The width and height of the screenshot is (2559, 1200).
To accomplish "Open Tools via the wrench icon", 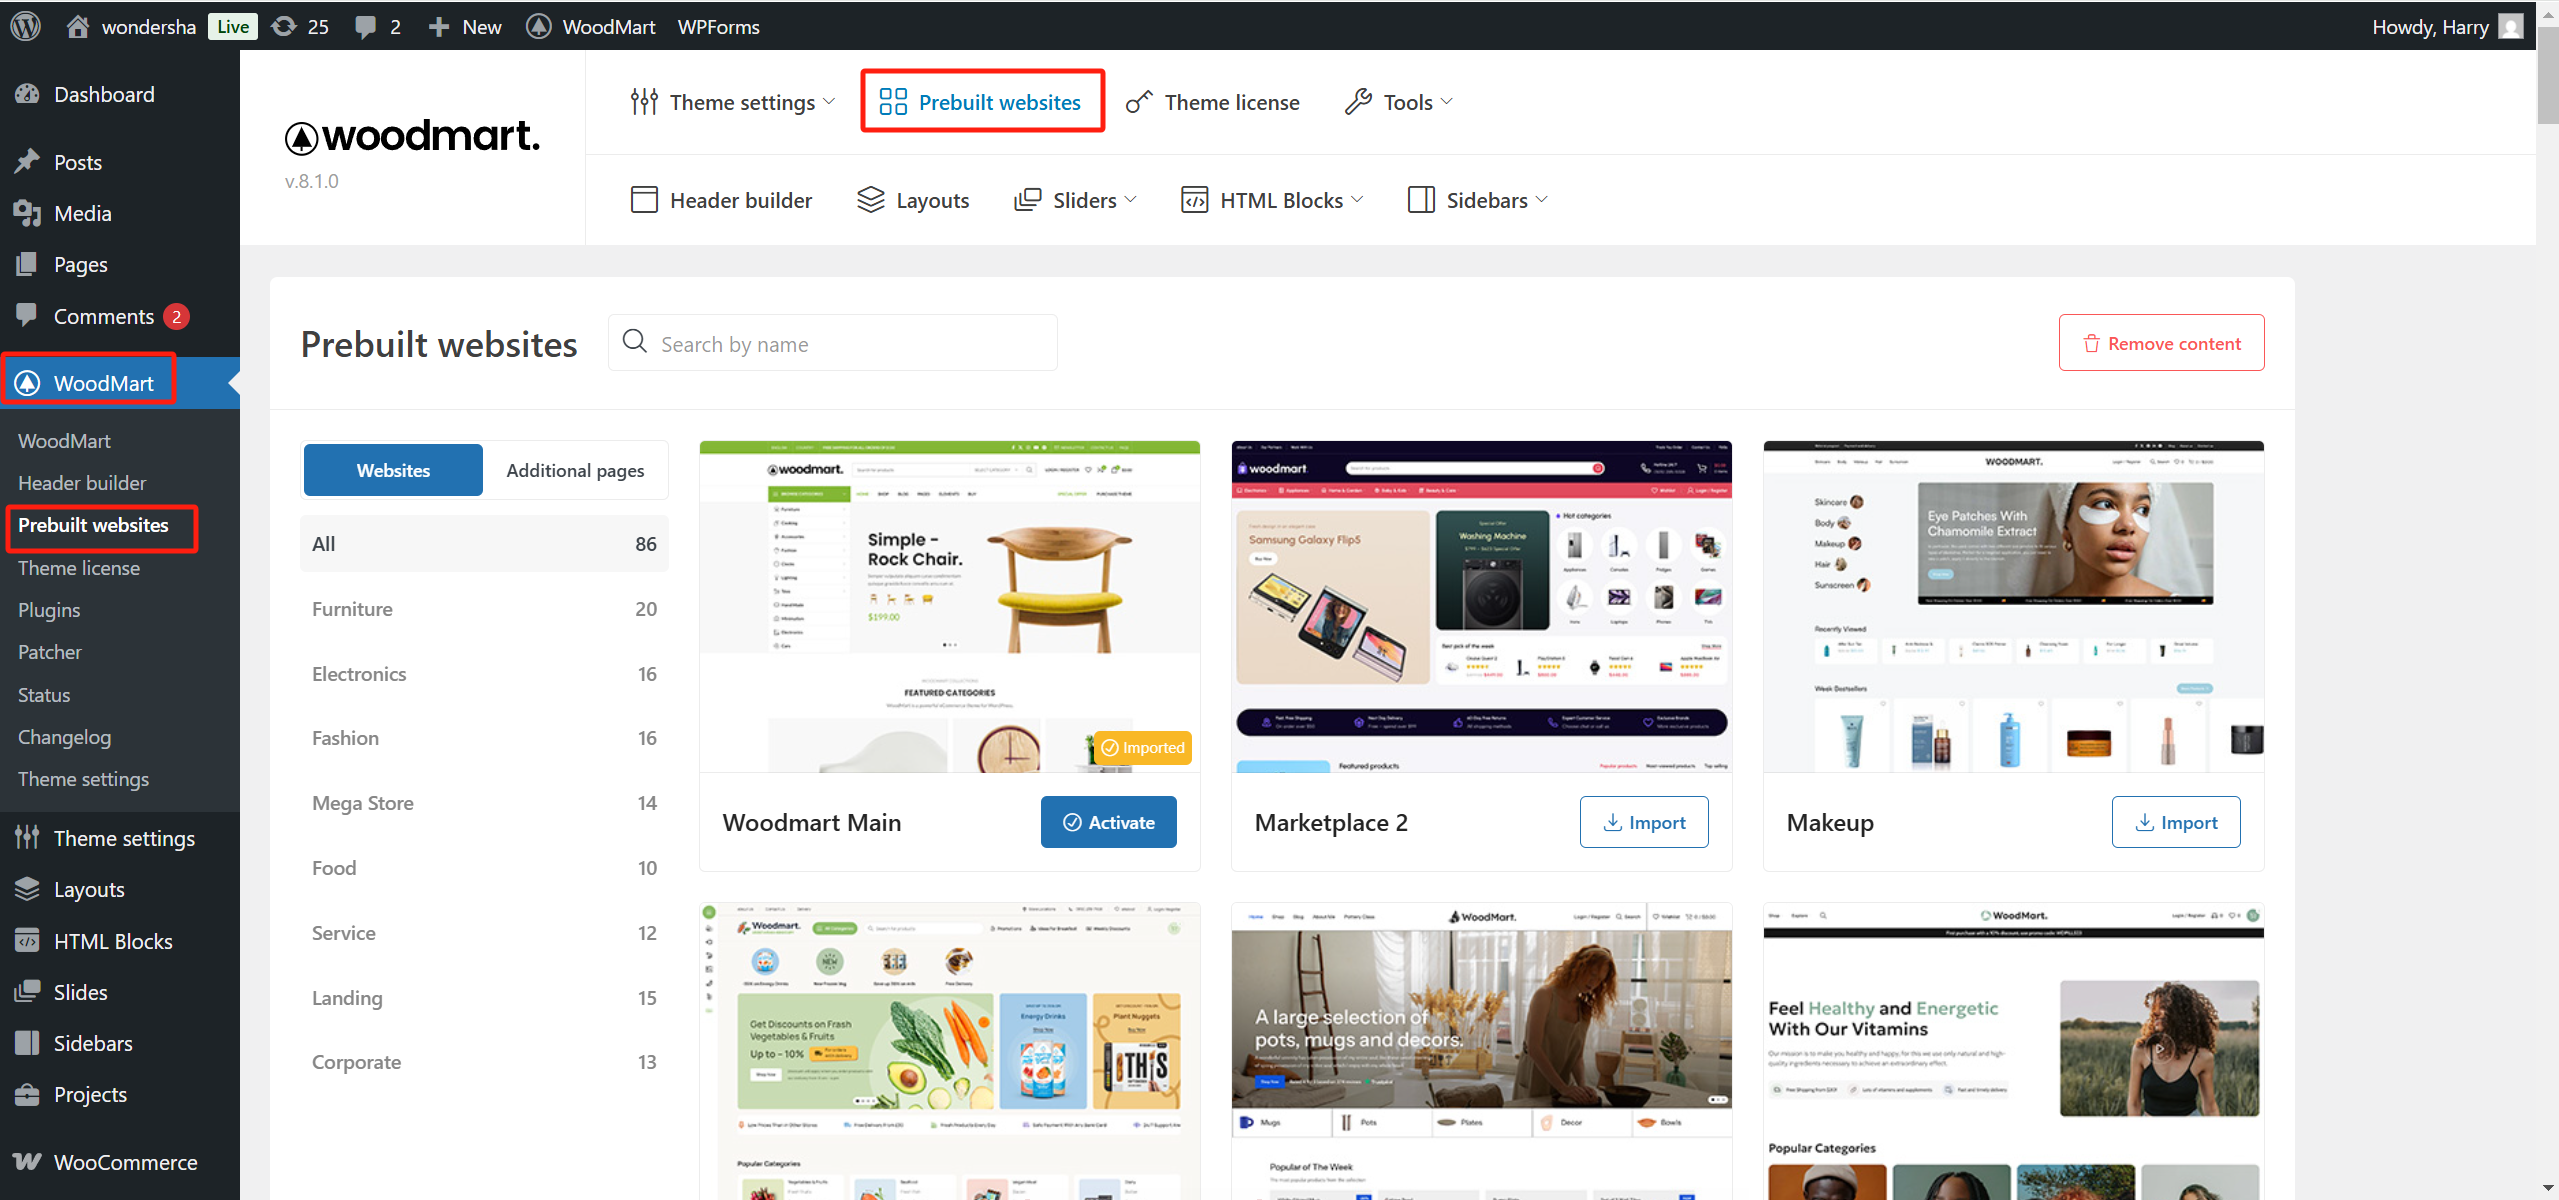I will point(1357,101).
